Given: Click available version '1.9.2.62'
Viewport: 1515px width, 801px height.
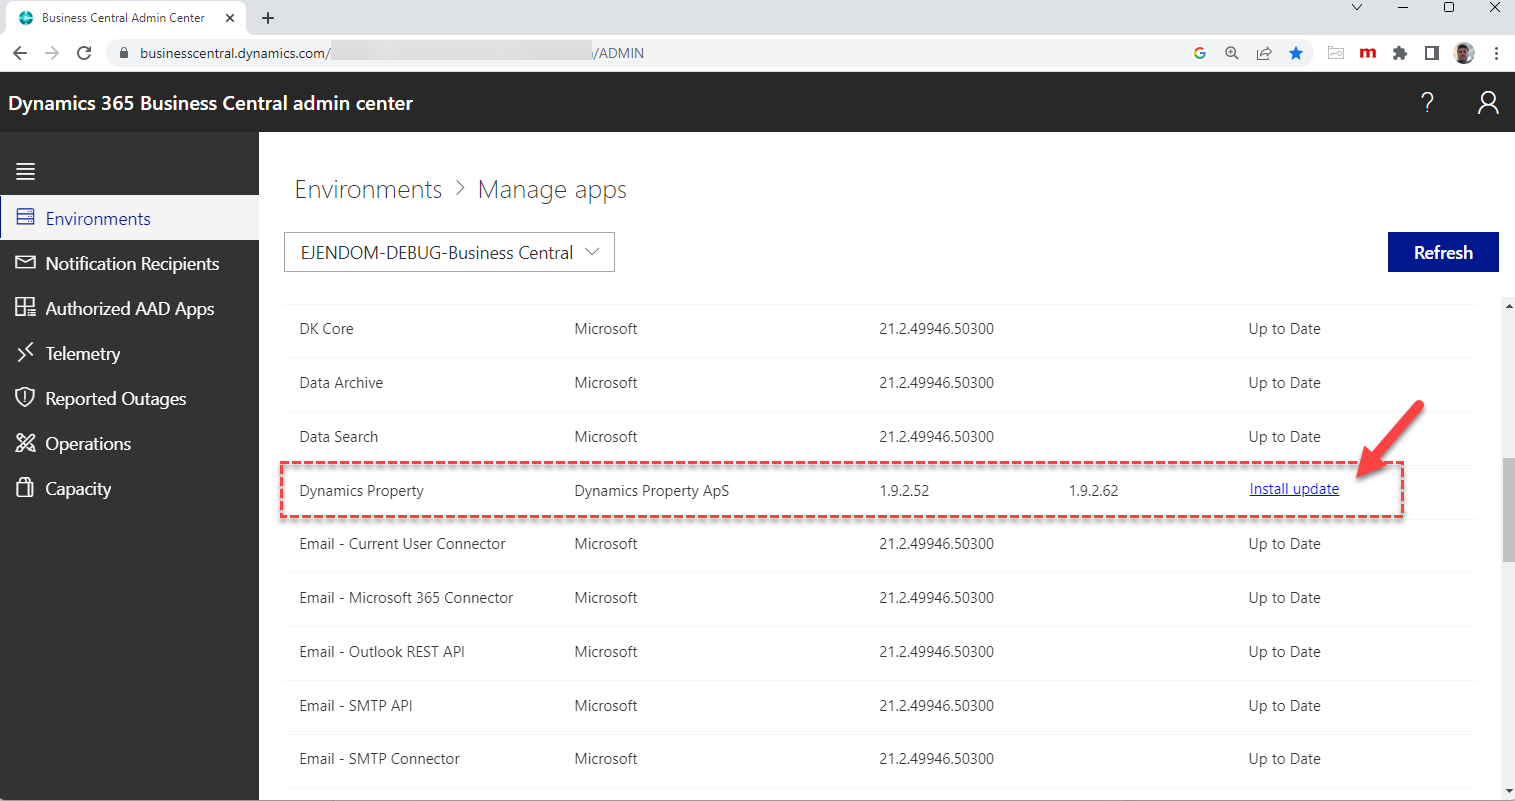Looking at the screenshot, I should [x=1093, y=491].
